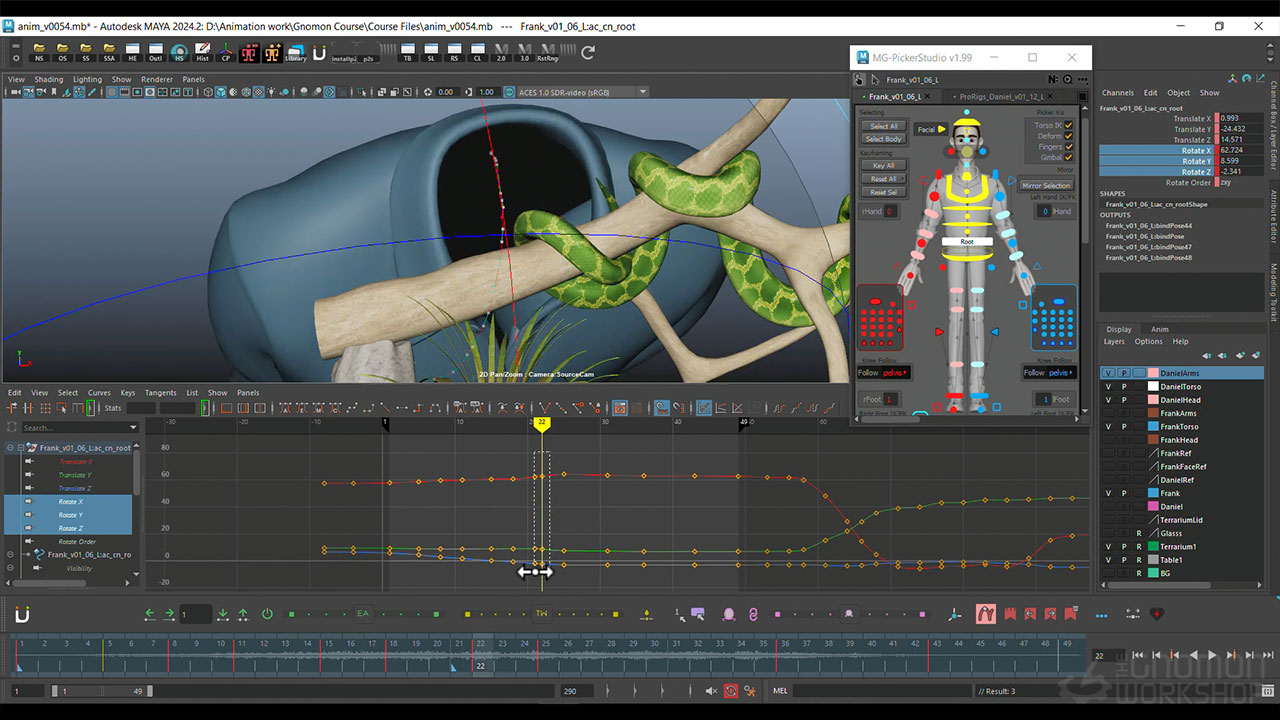Click the RstRng shelf icon
The height and width of the screenshot is (720, 1280).
(x=547, y=52)
